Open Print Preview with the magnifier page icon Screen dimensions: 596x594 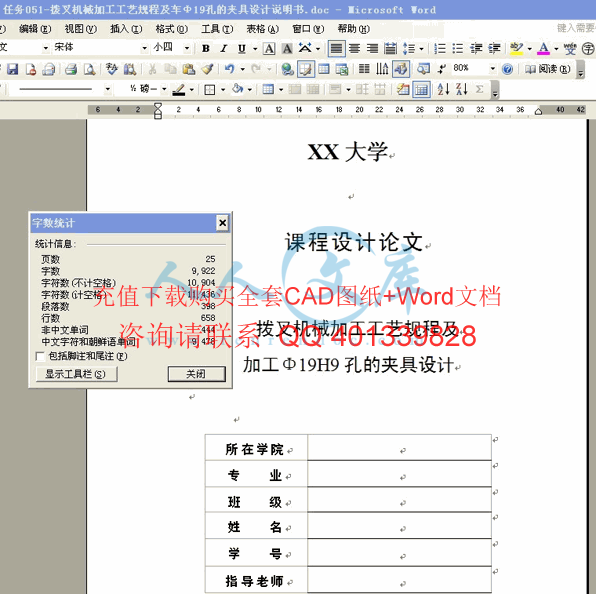[x=90, y=69]
